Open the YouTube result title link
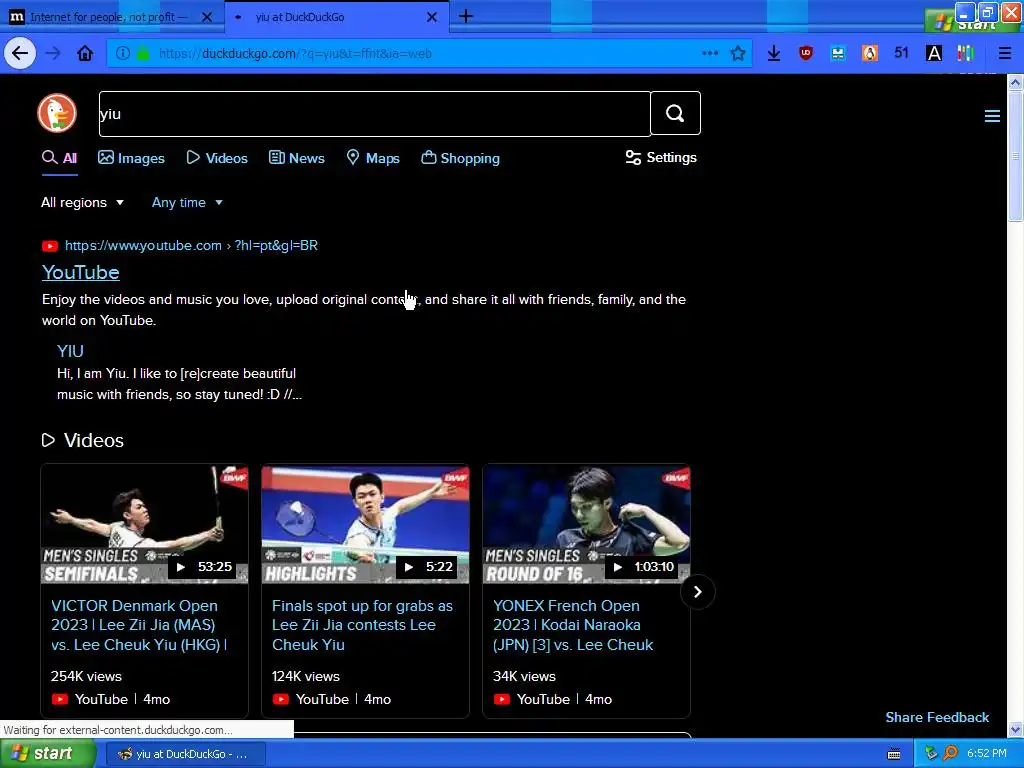The height and width of the screenshot is (768, 1024). click(x=80, y=272)
